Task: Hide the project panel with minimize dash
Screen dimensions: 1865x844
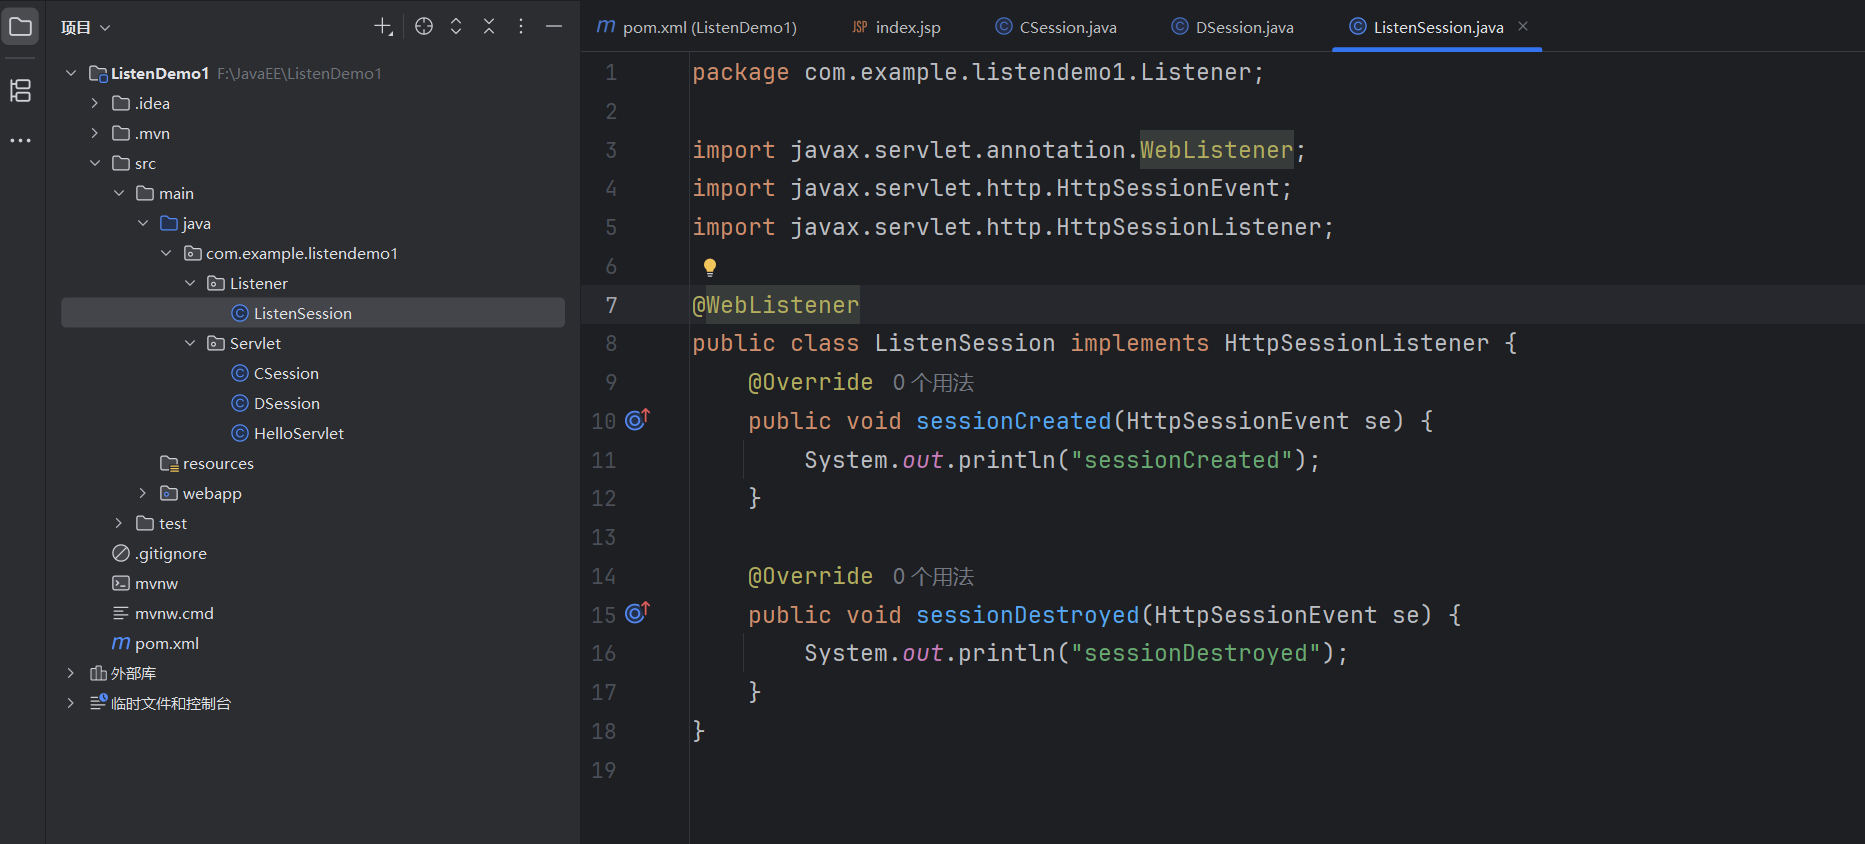Action: (554, 27)
